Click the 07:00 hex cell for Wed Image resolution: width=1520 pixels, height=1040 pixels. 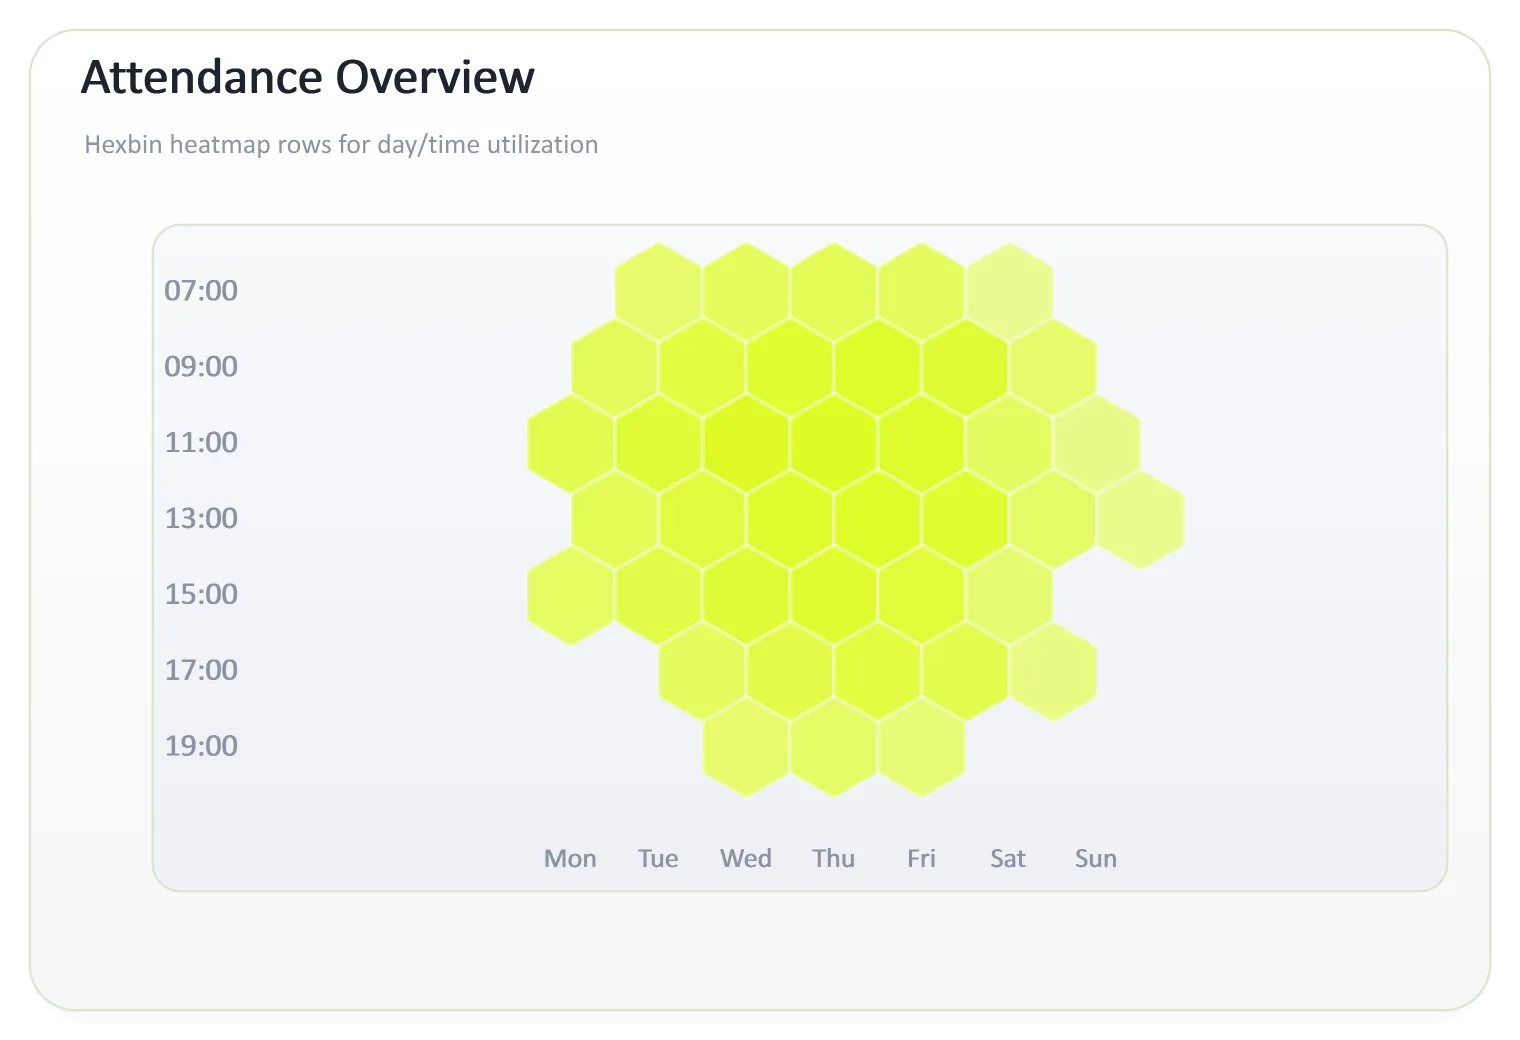click(x=746, y=292)
